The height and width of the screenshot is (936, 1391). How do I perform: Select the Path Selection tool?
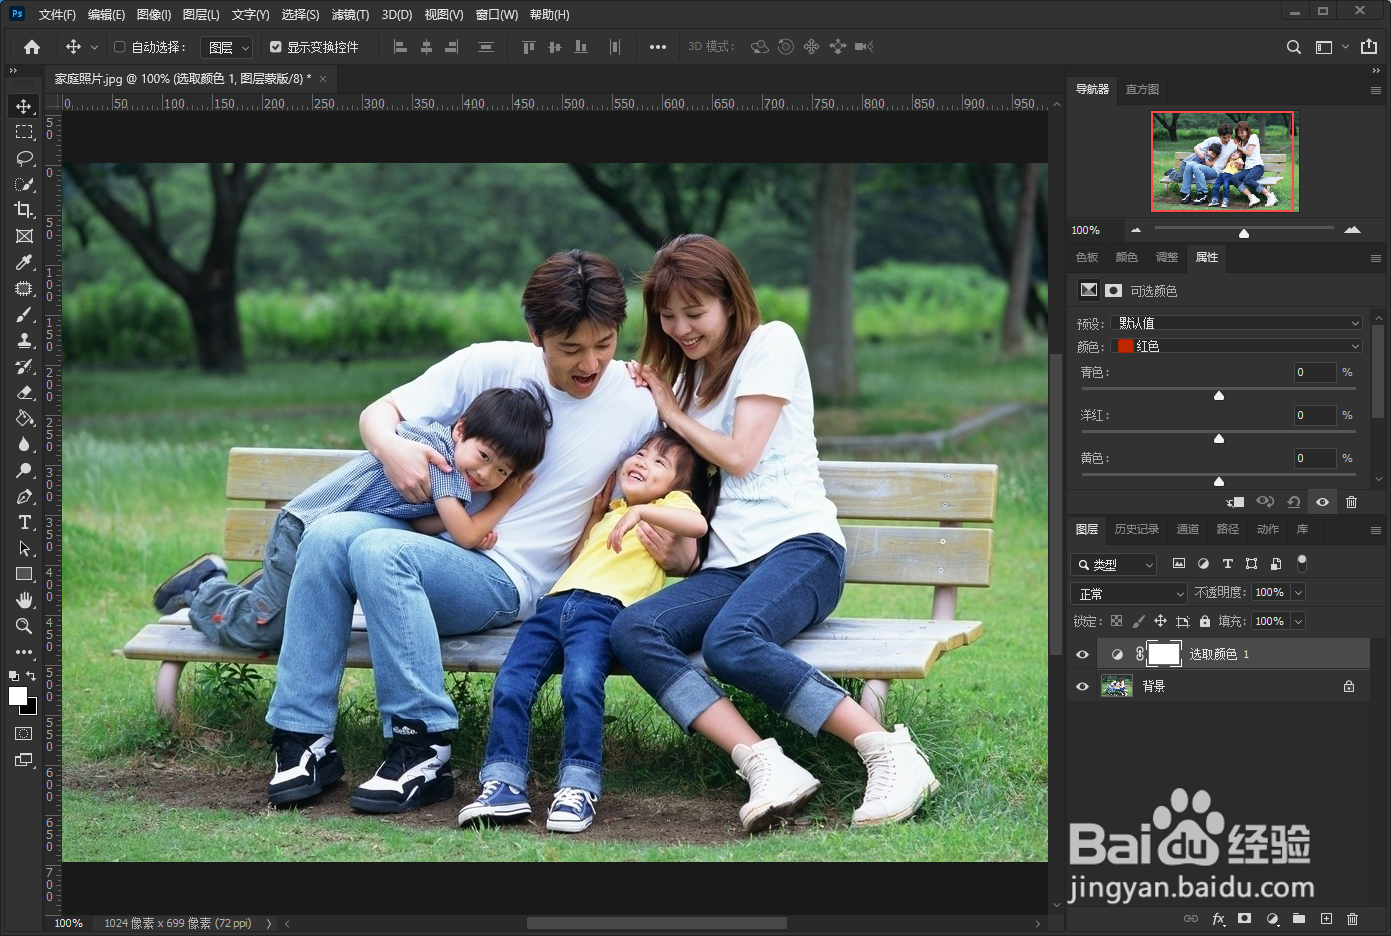pos(24,548)
